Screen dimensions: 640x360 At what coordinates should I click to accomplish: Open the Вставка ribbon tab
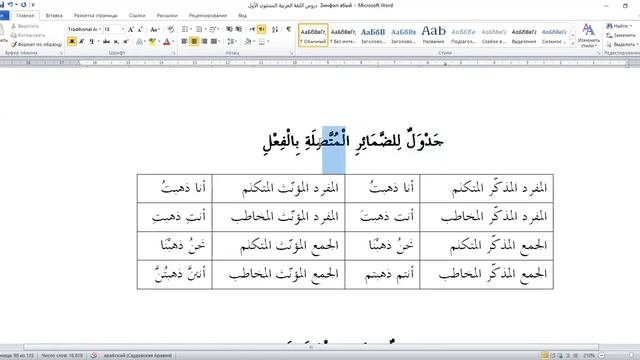pos(54,16)
